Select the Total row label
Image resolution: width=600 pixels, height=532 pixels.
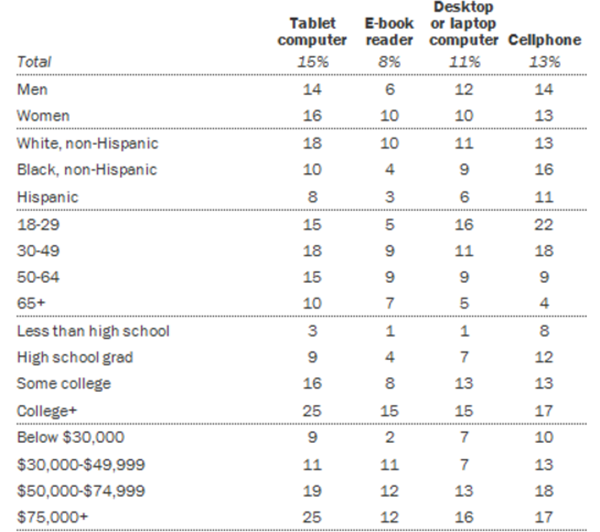(35, 62)
